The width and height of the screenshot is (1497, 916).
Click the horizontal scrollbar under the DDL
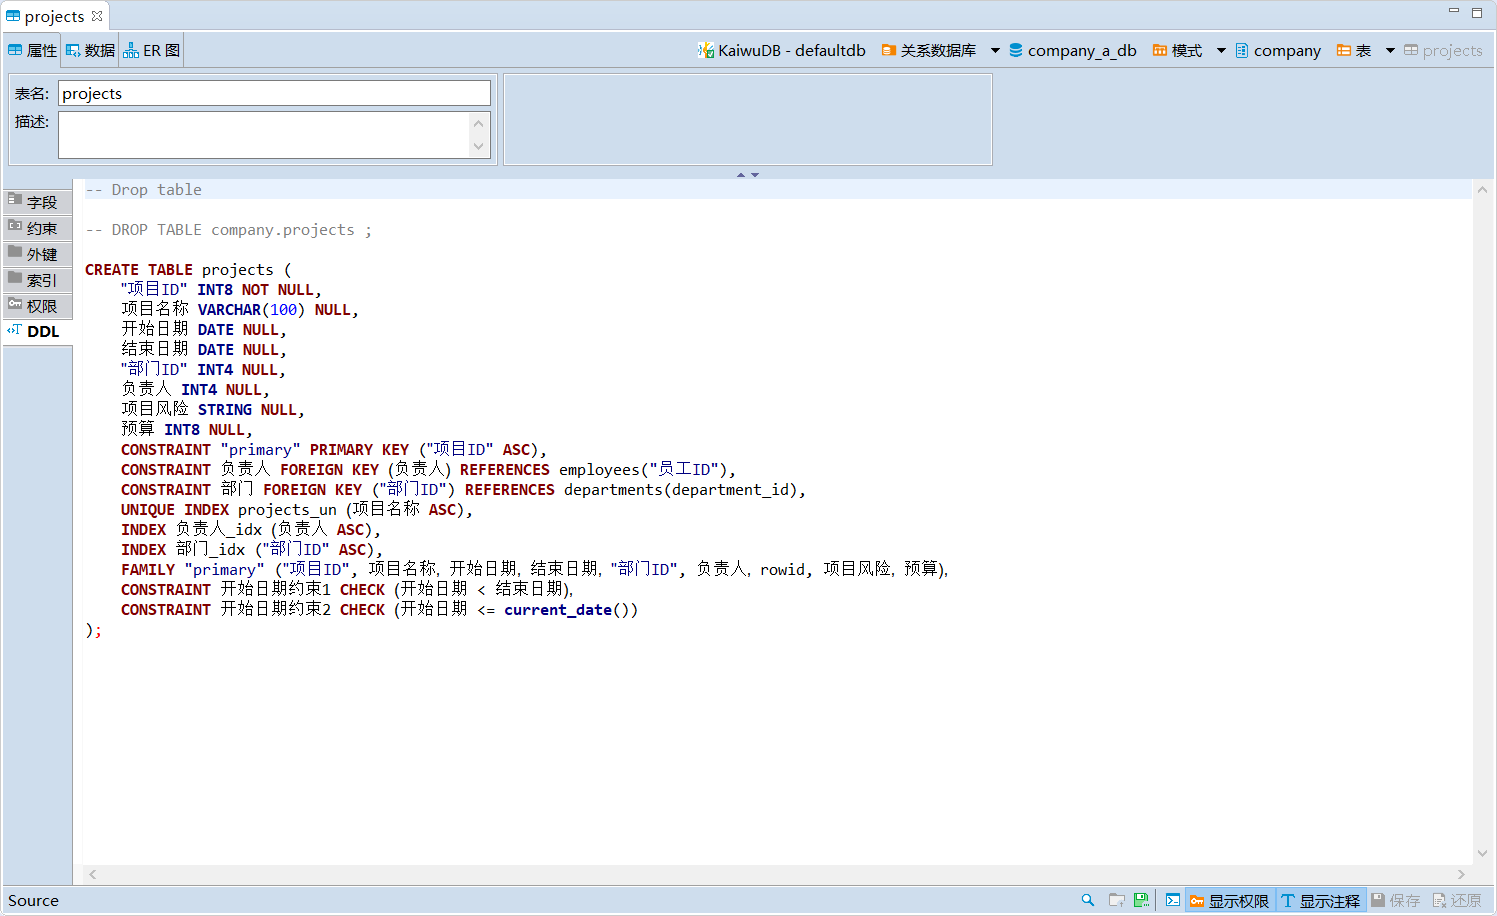(776, 874)
